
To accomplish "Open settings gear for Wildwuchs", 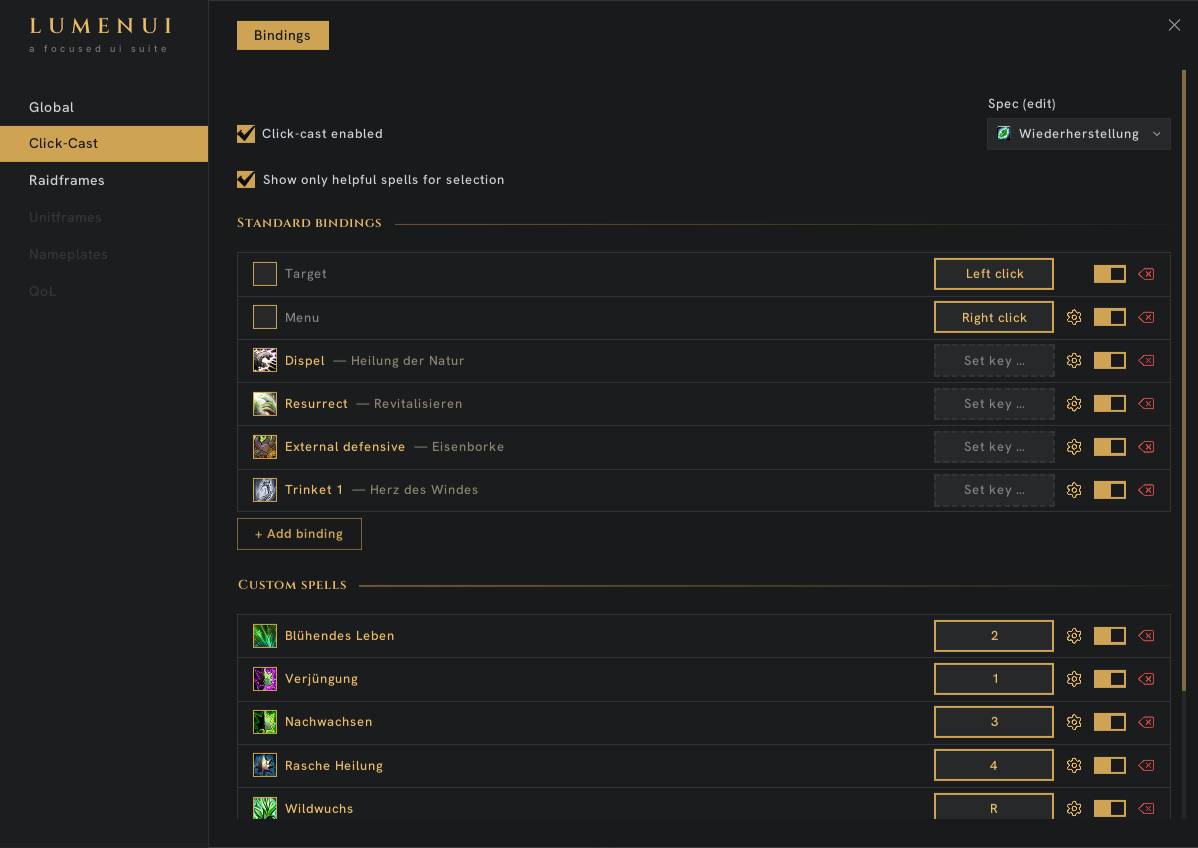I will click(x=1073, y=808).
